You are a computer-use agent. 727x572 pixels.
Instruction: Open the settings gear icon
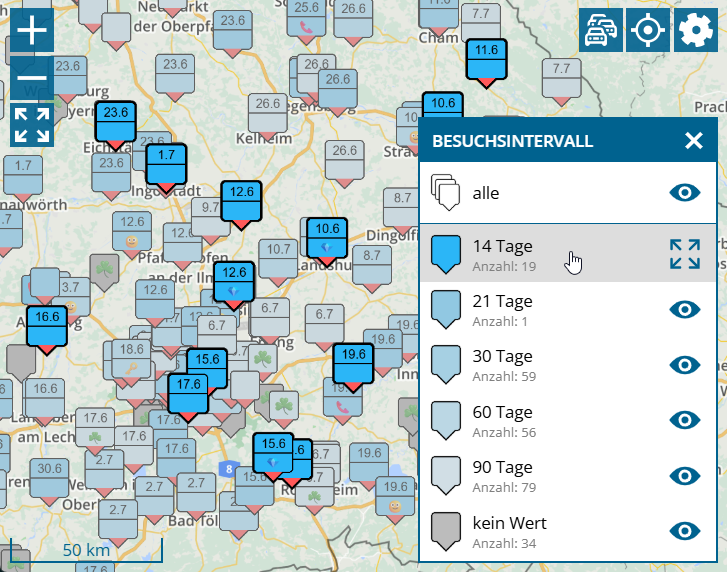coord(695,30)
